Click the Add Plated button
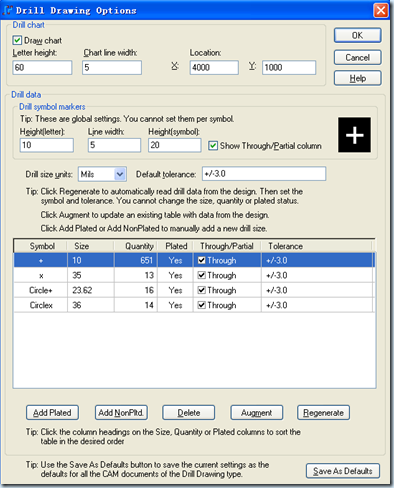 (x=52, y=413)
